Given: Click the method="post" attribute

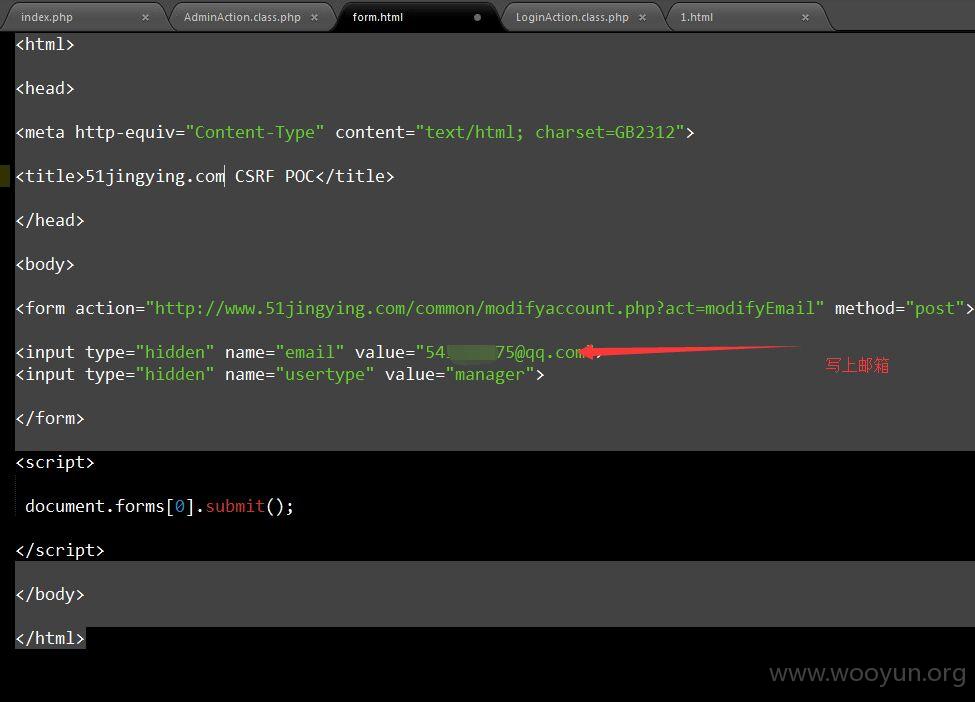Looking at the screenshot, I should pyautogui.click(x=900, y=308).
